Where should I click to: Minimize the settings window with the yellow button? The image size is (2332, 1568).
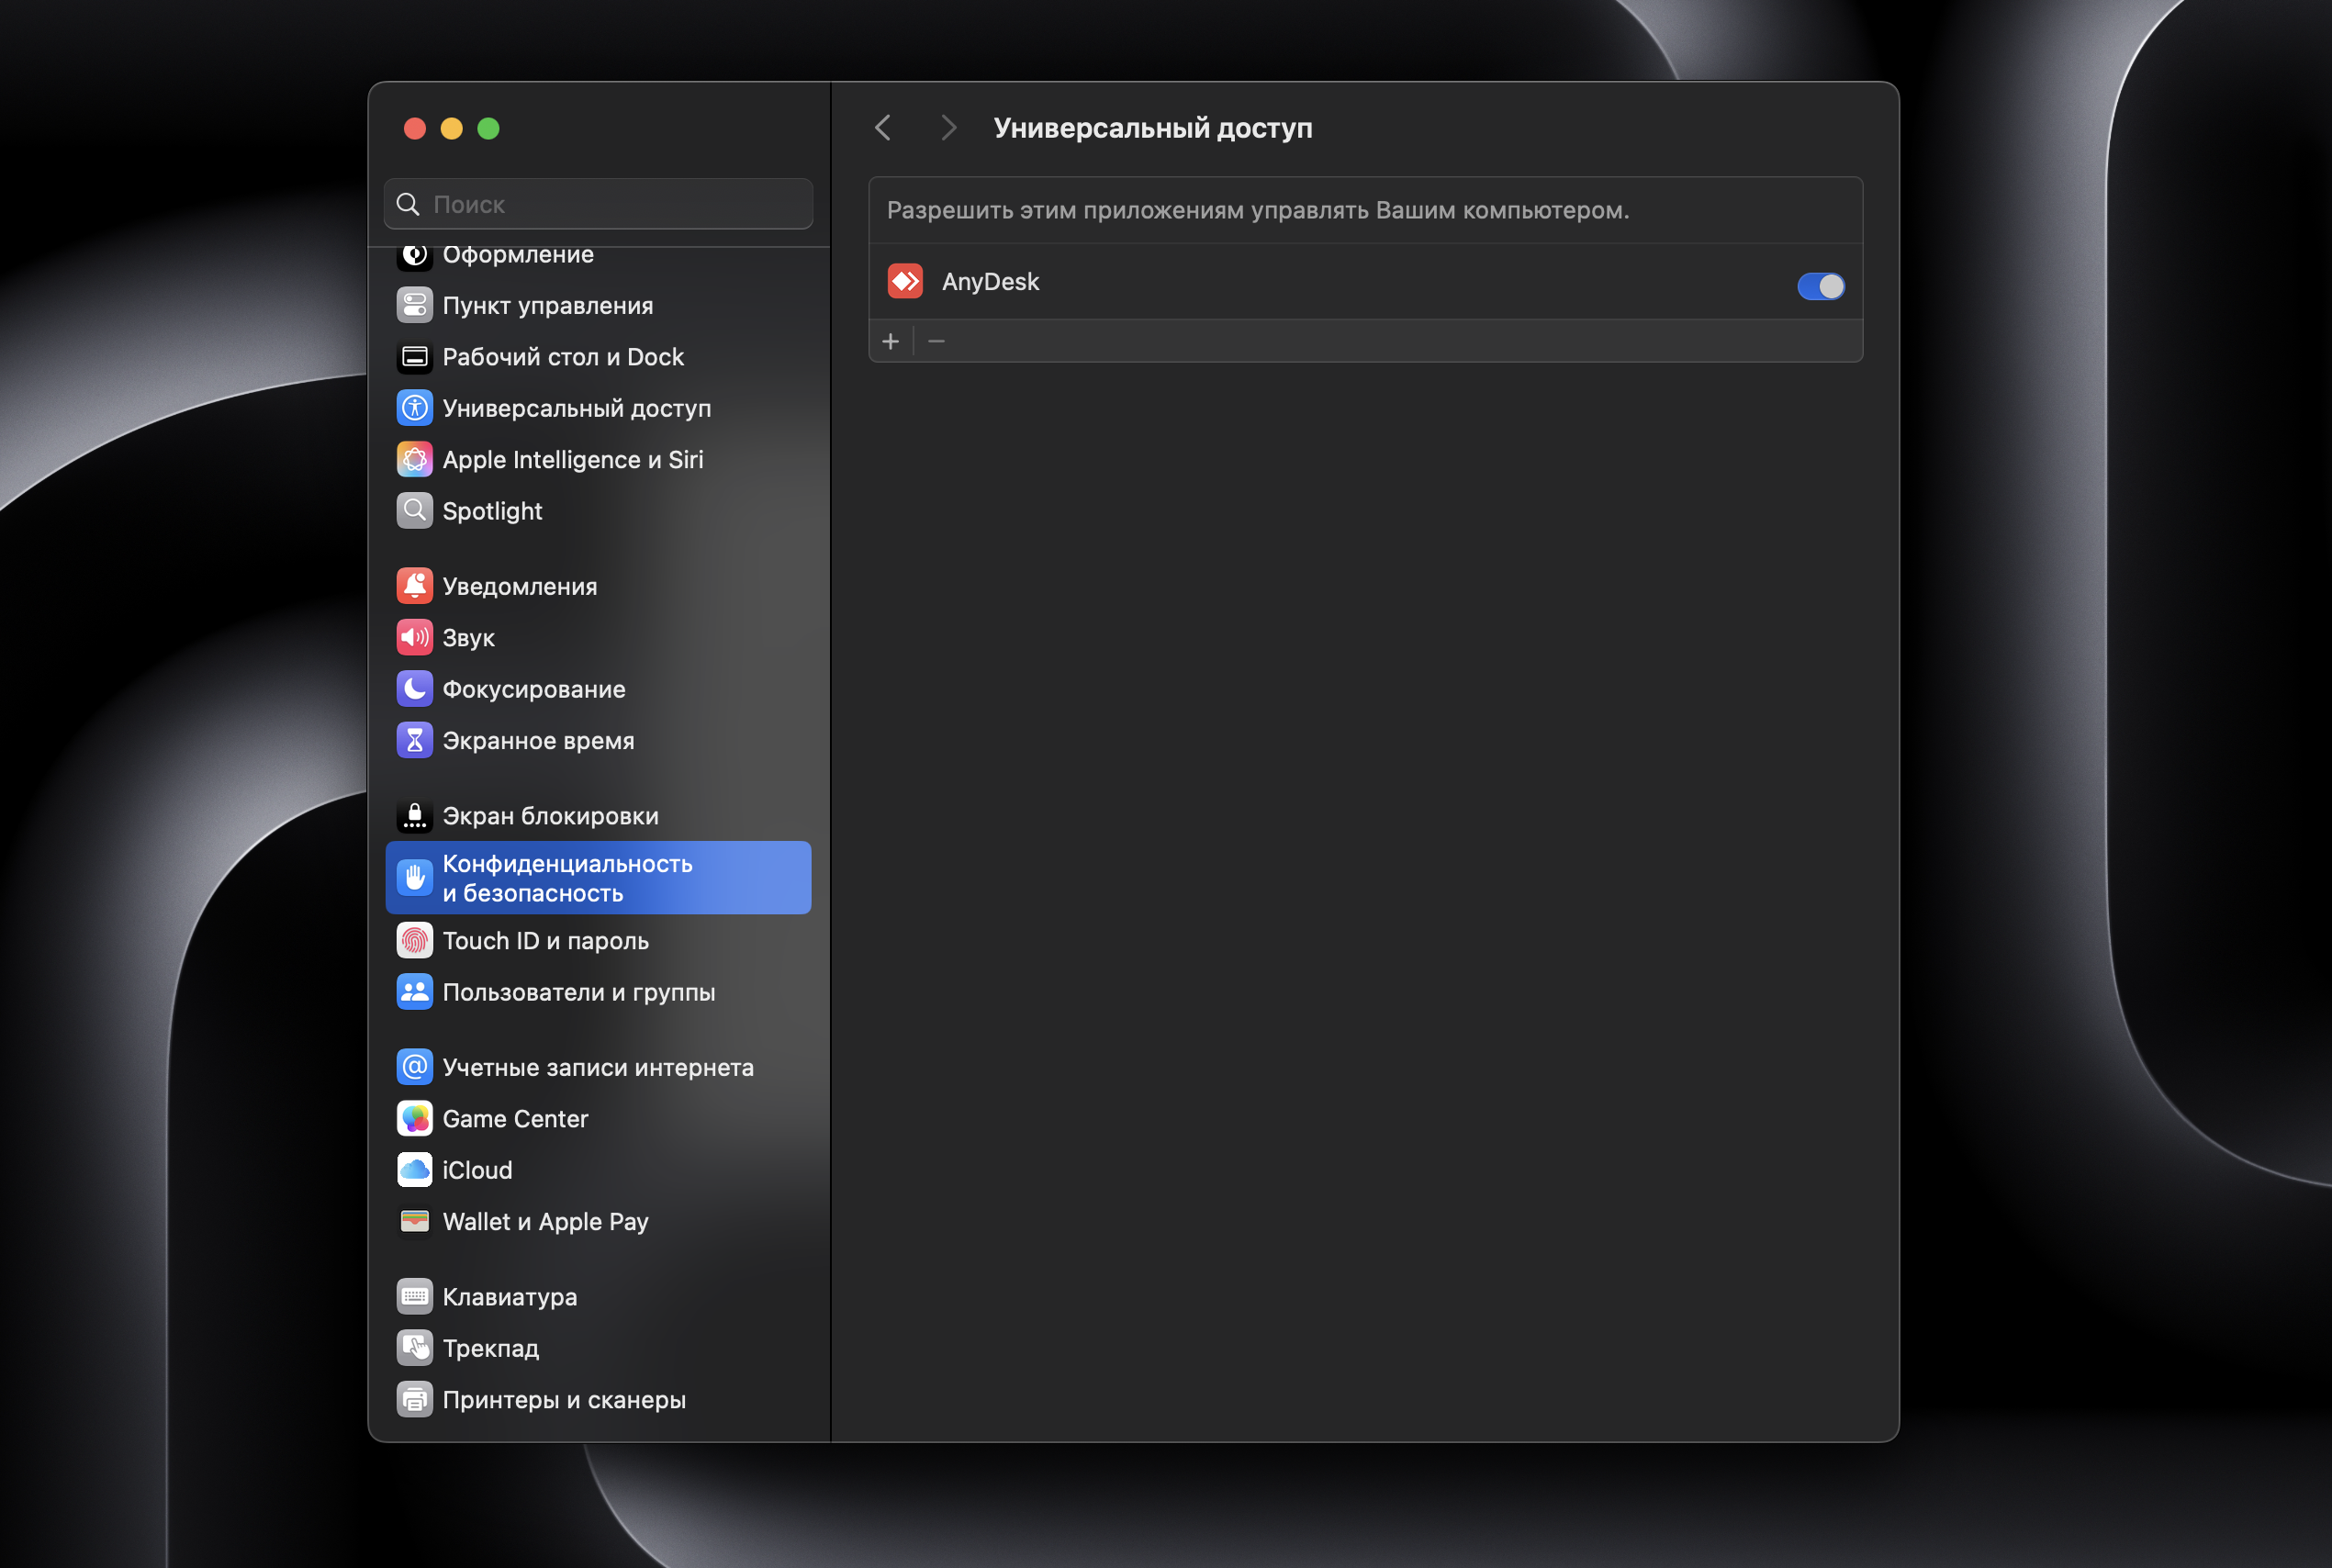(451, 128)
